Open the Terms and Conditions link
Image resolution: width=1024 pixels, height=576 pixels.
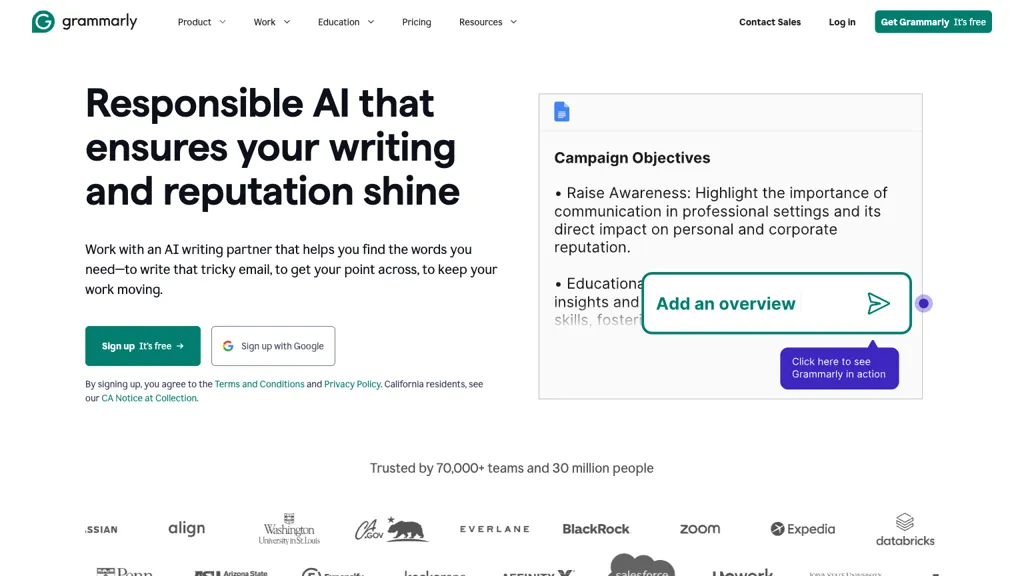[x=258, y=383]
